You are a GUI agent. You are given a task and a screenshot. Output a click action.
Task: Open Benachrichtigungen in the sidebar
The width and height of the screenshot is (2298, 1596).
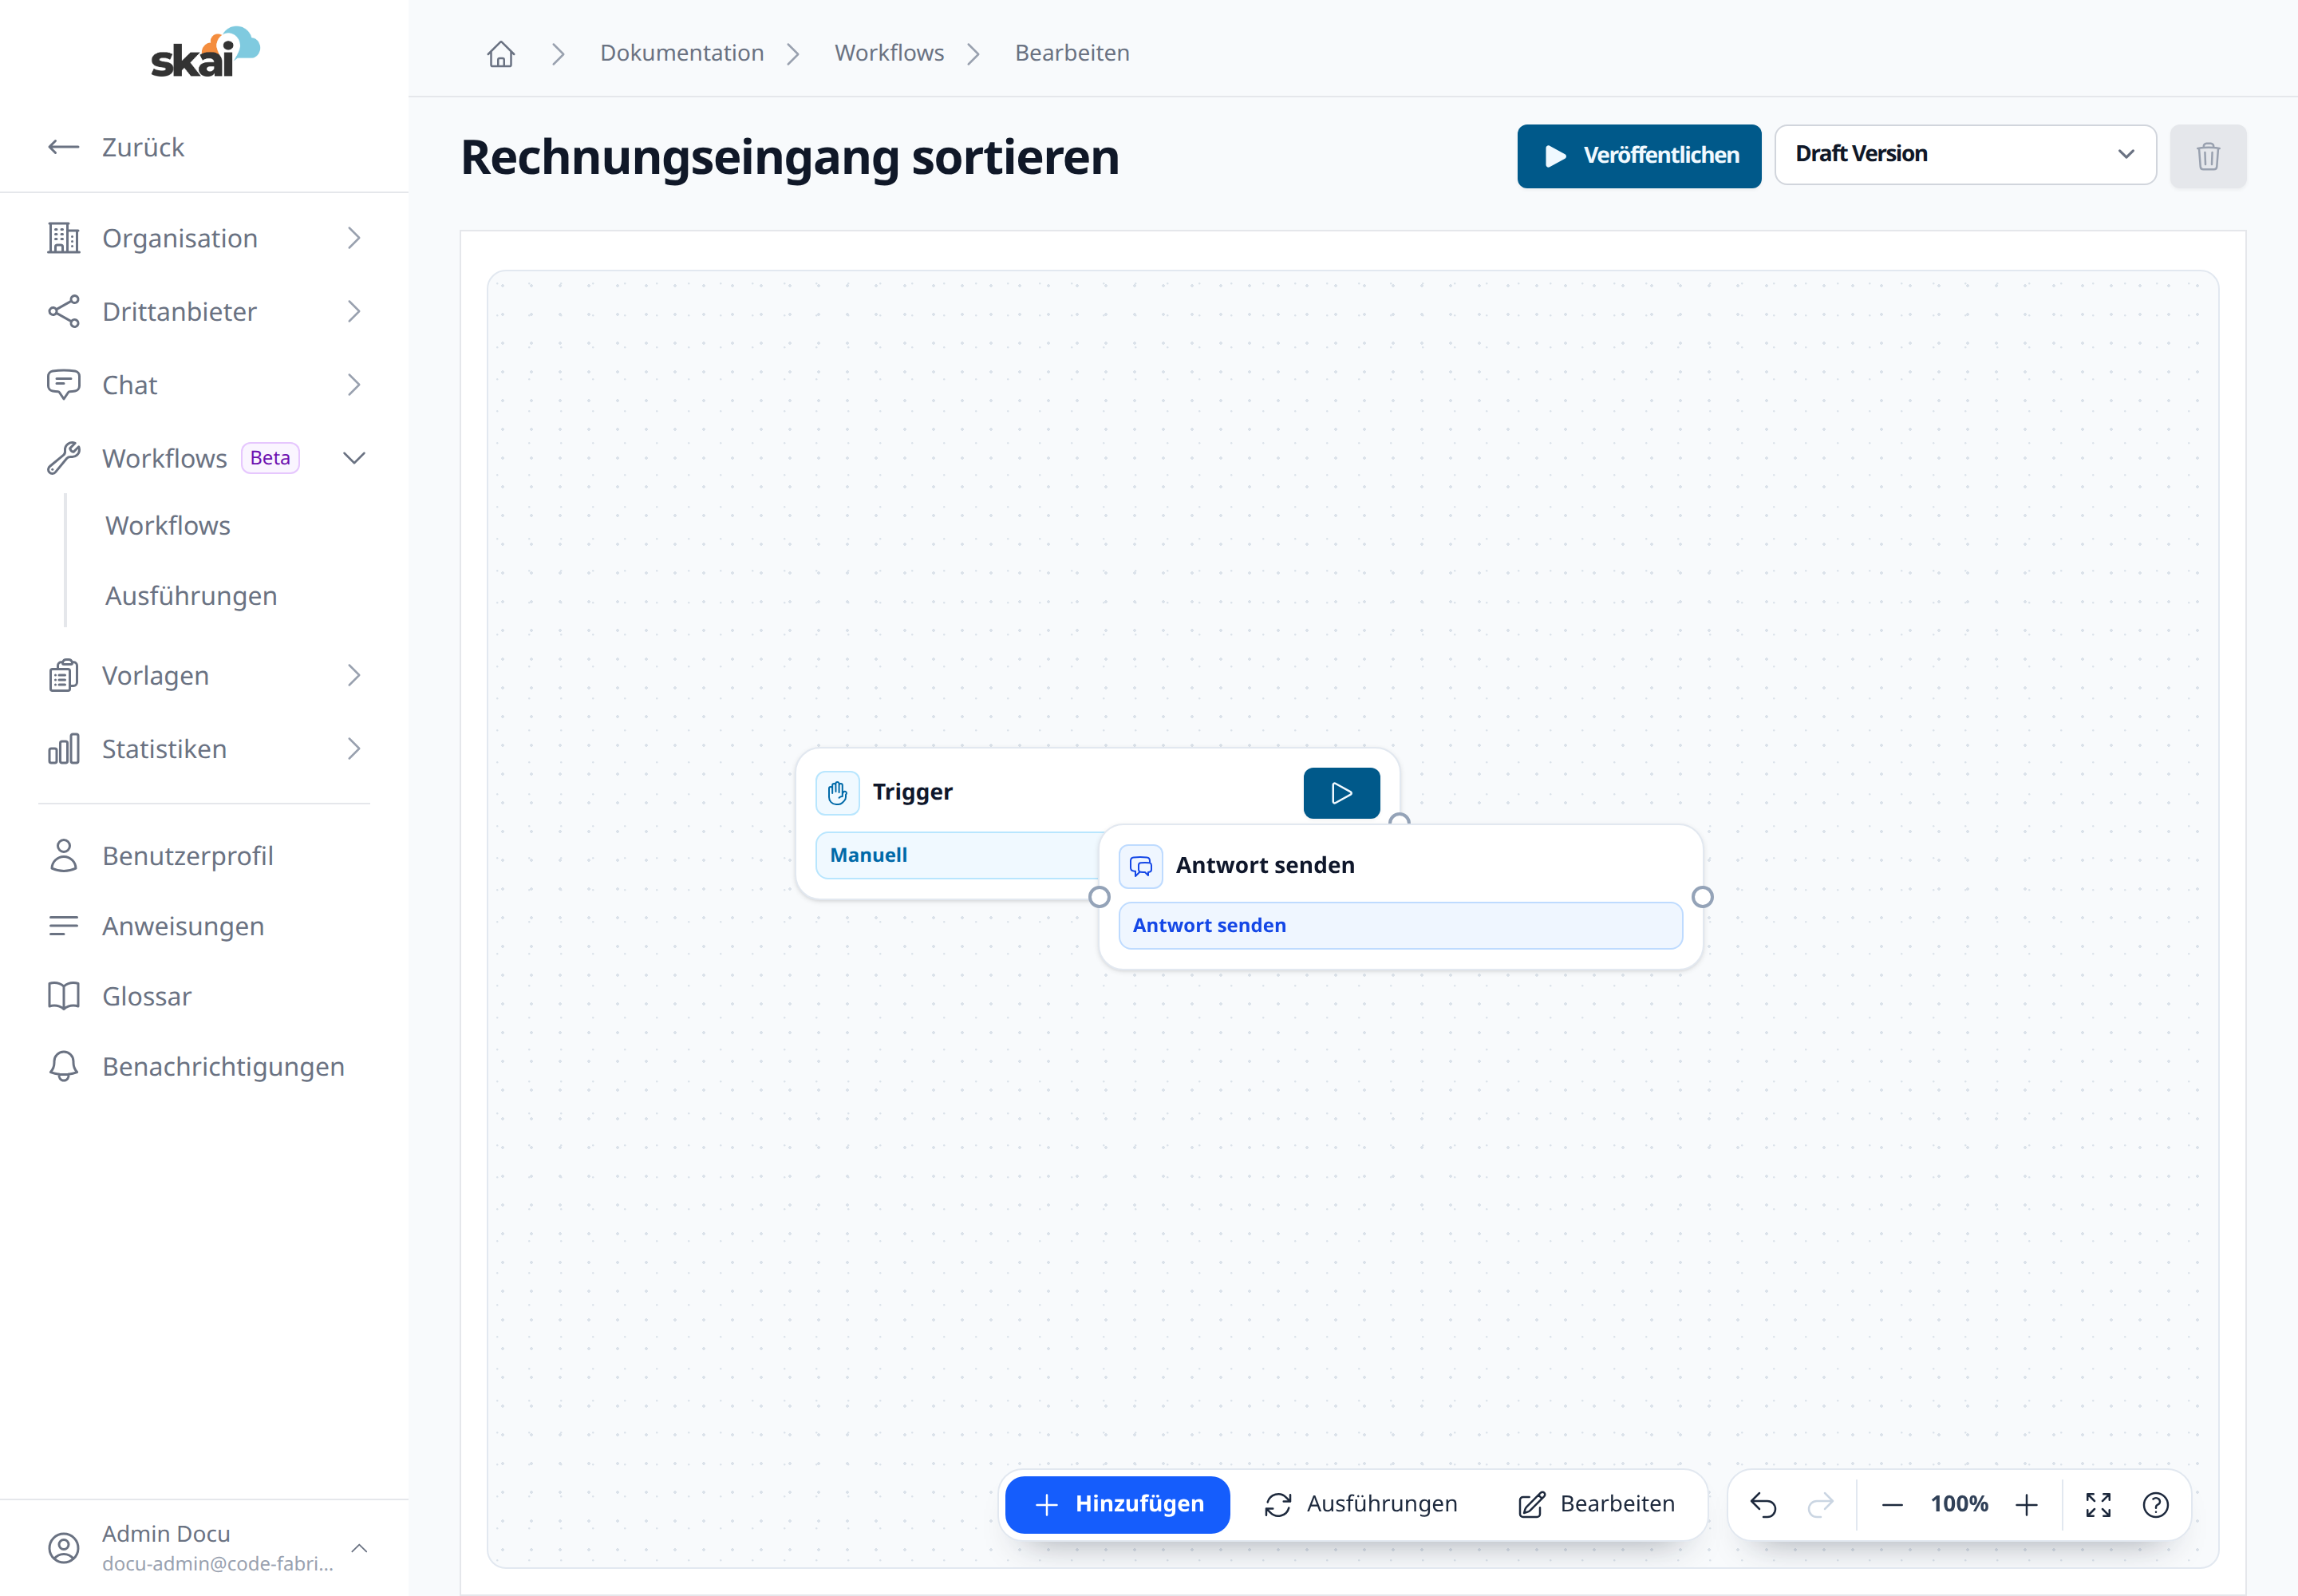[x=223, y=1067]
